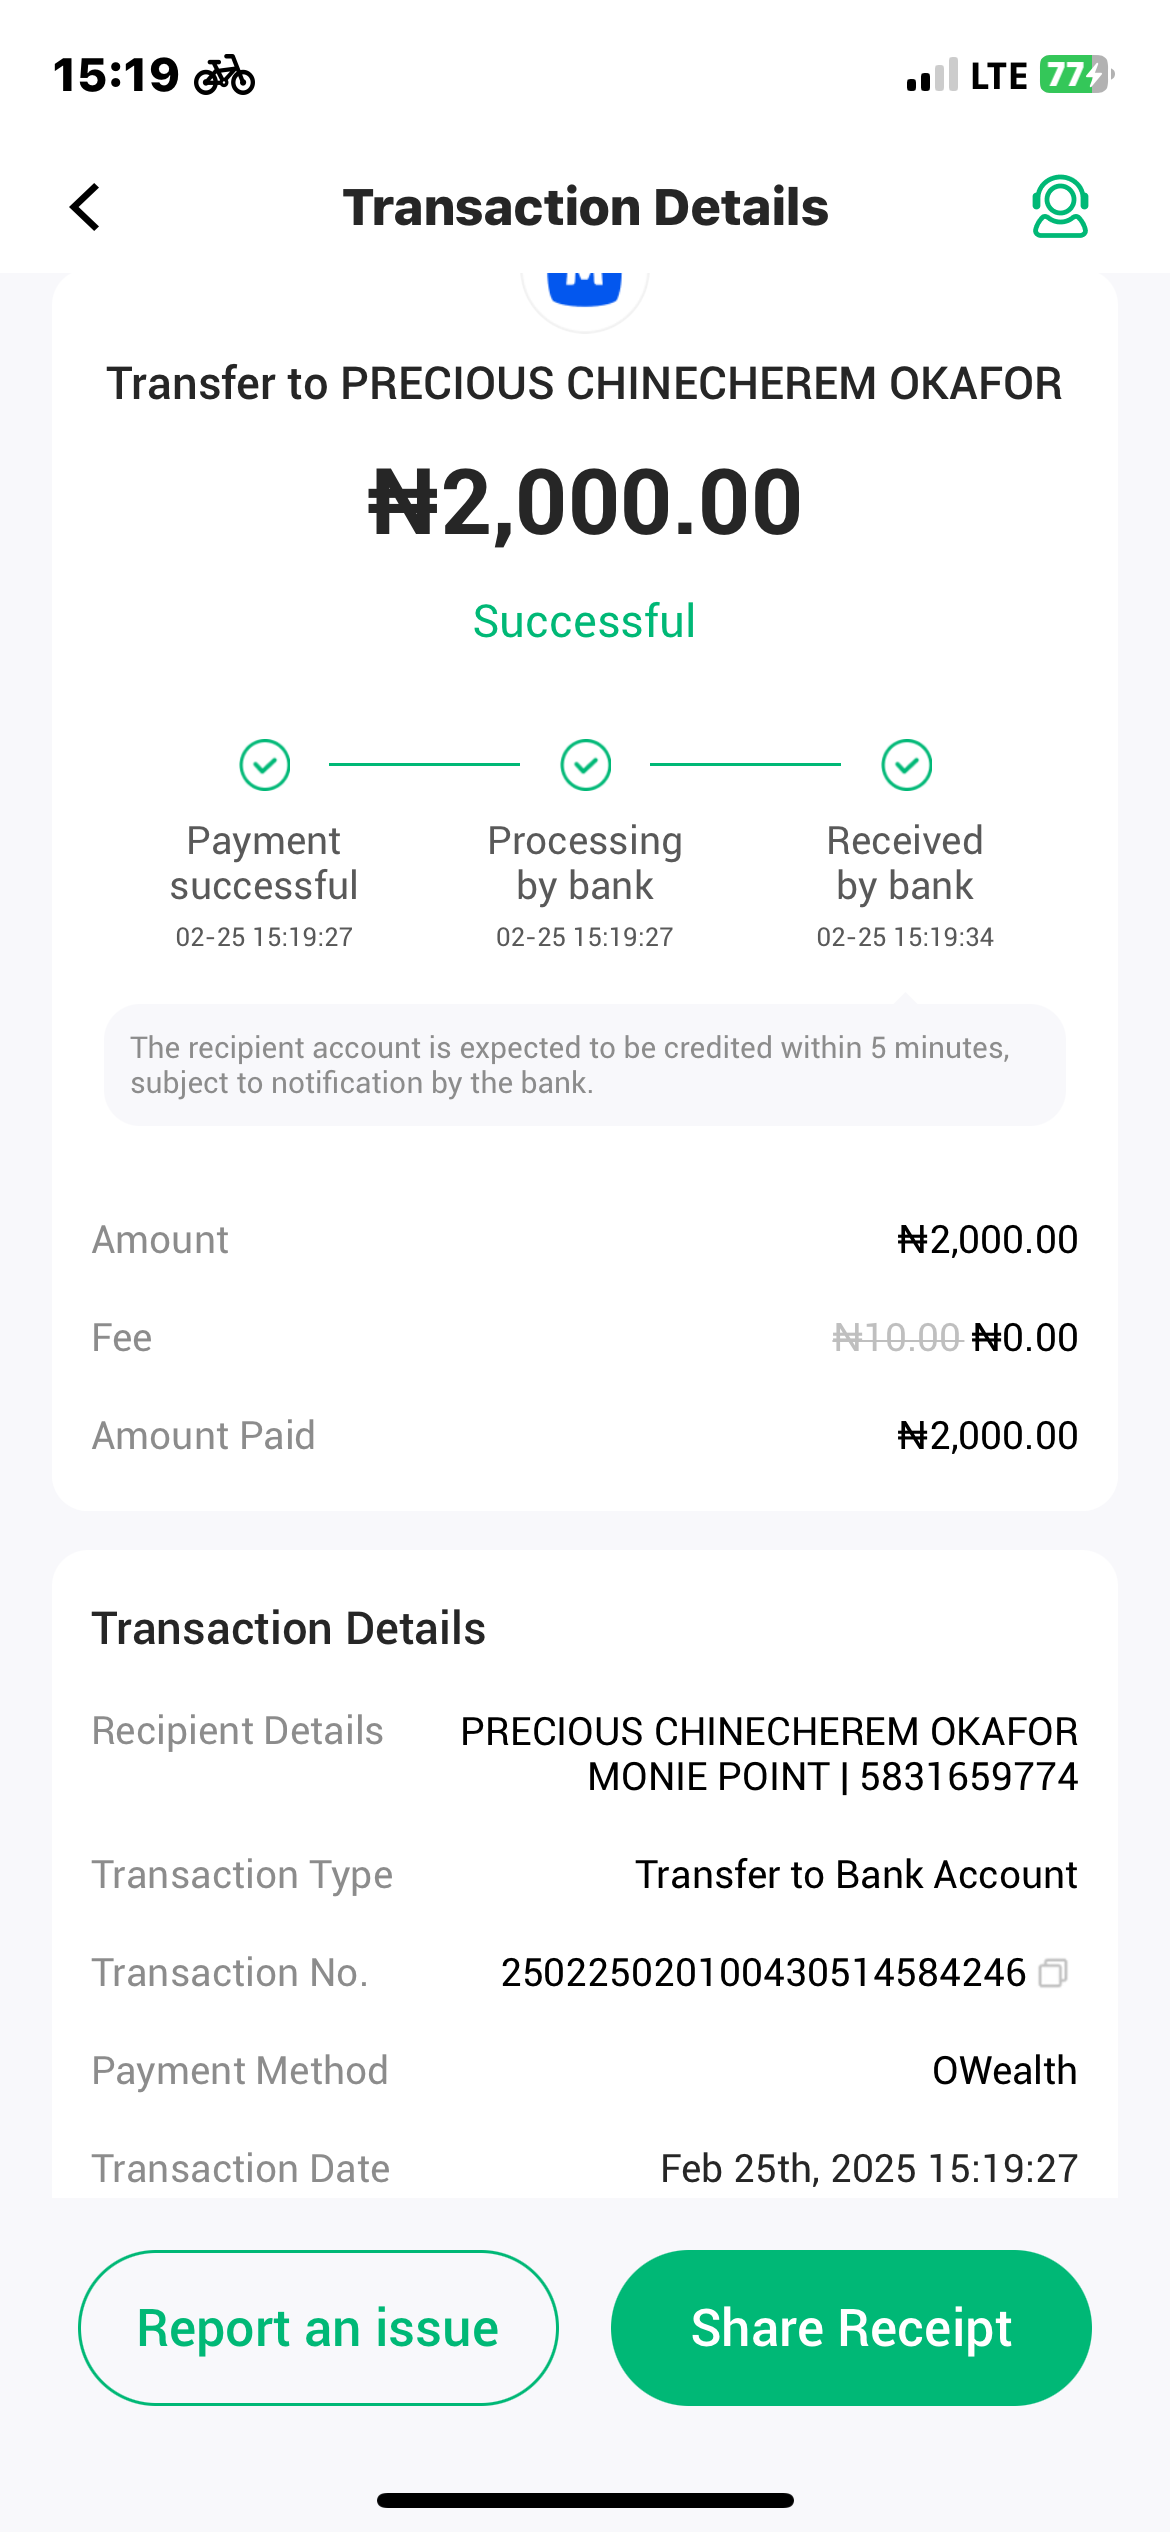Tap the Successful status text
The width and height of the screenshot is (1170, 2532).
click(x=584, y=621)
